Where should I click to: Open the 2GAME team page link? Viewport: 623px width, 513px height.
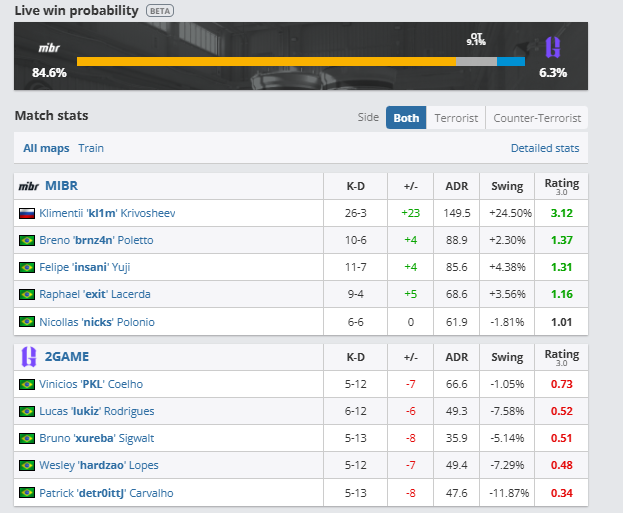[x=67, y=356]
